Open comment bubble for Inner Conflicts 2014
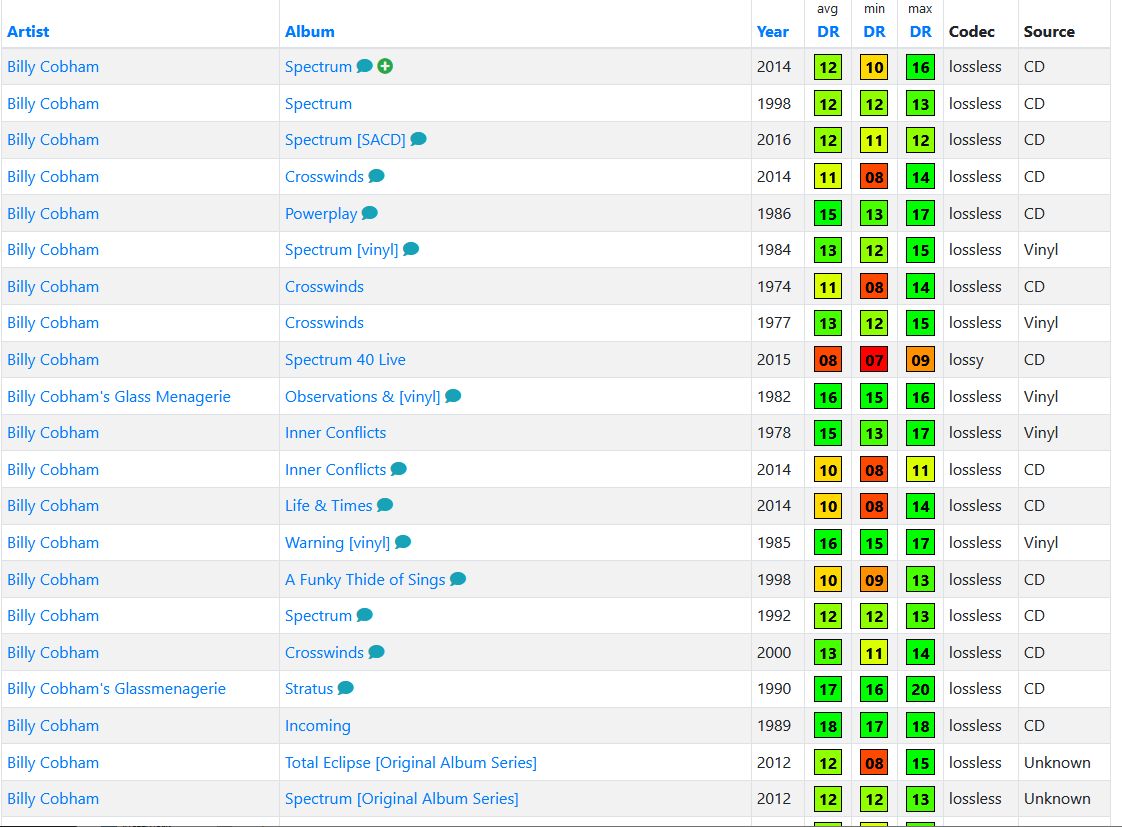The width and height of the screenshot is (1122, 827). pos(399,469)
